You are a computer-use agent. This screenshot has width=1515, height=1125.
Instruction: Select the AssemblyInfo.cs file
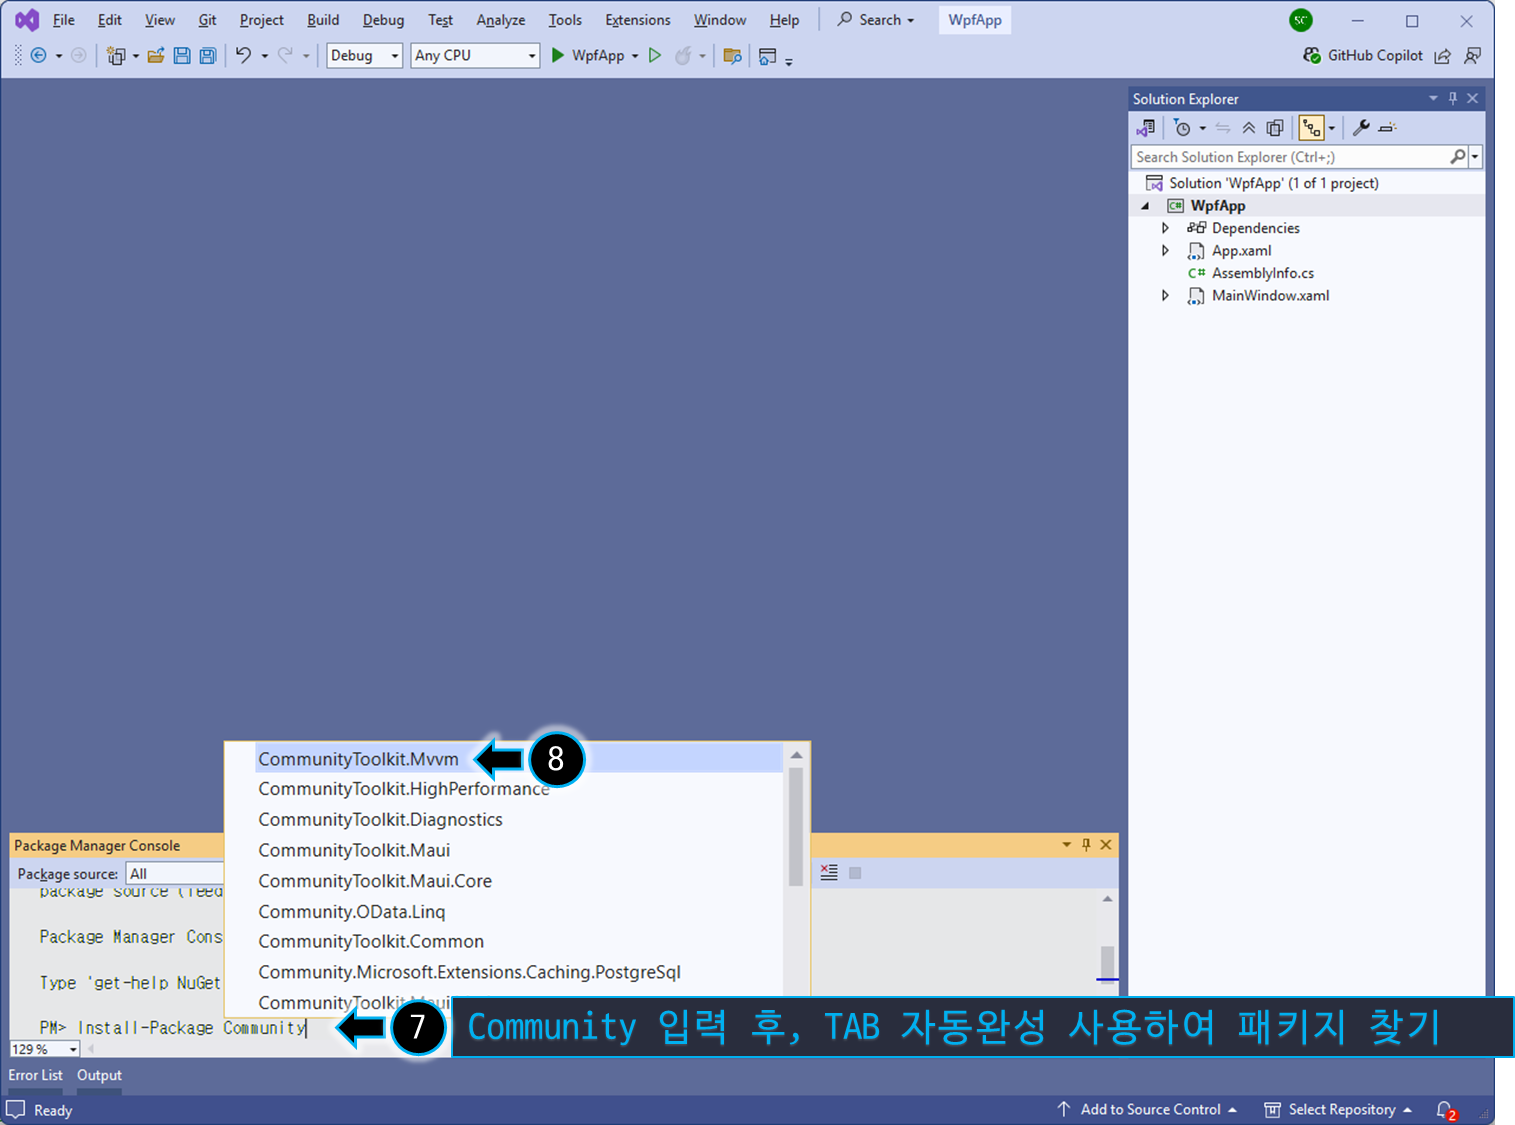(x=1263, y=273)
